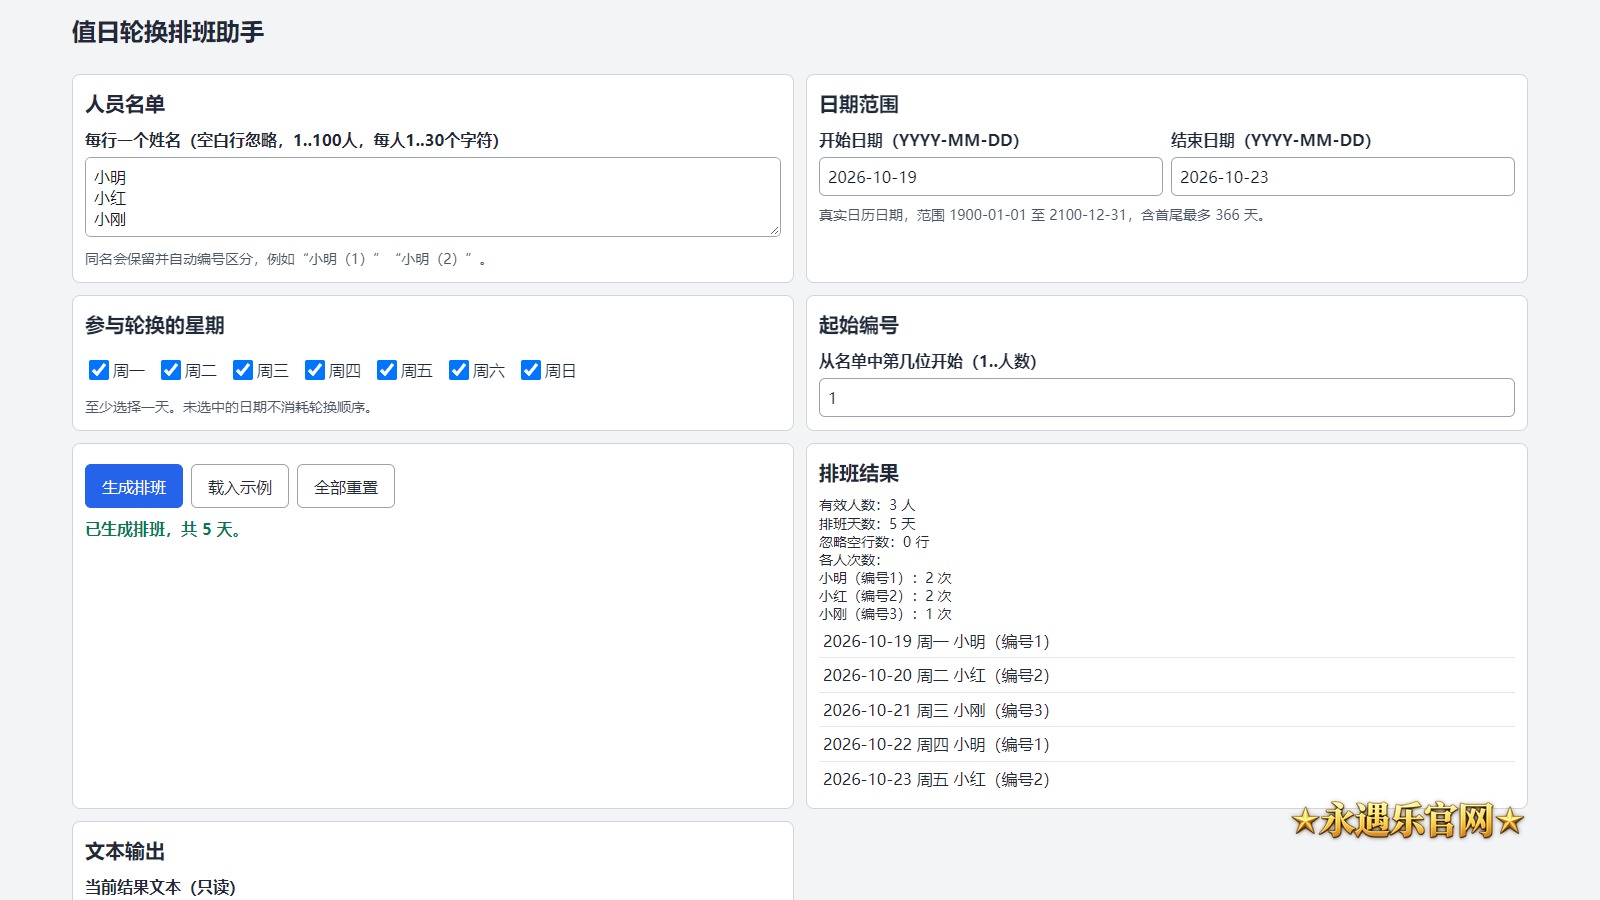Click the 已生成排班 status message
This screenshot has width=1600, height=900.
(x=164, y=529)
